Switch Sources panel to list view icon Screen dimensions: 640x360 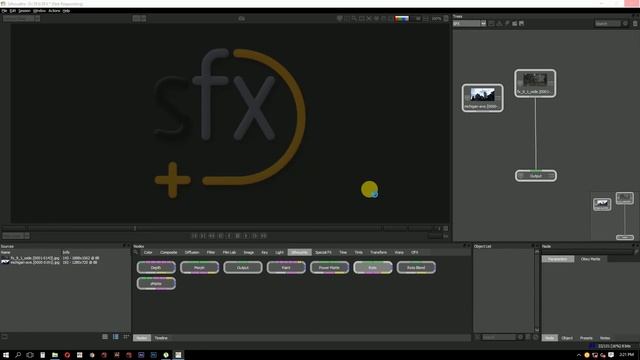pos(105,337)
